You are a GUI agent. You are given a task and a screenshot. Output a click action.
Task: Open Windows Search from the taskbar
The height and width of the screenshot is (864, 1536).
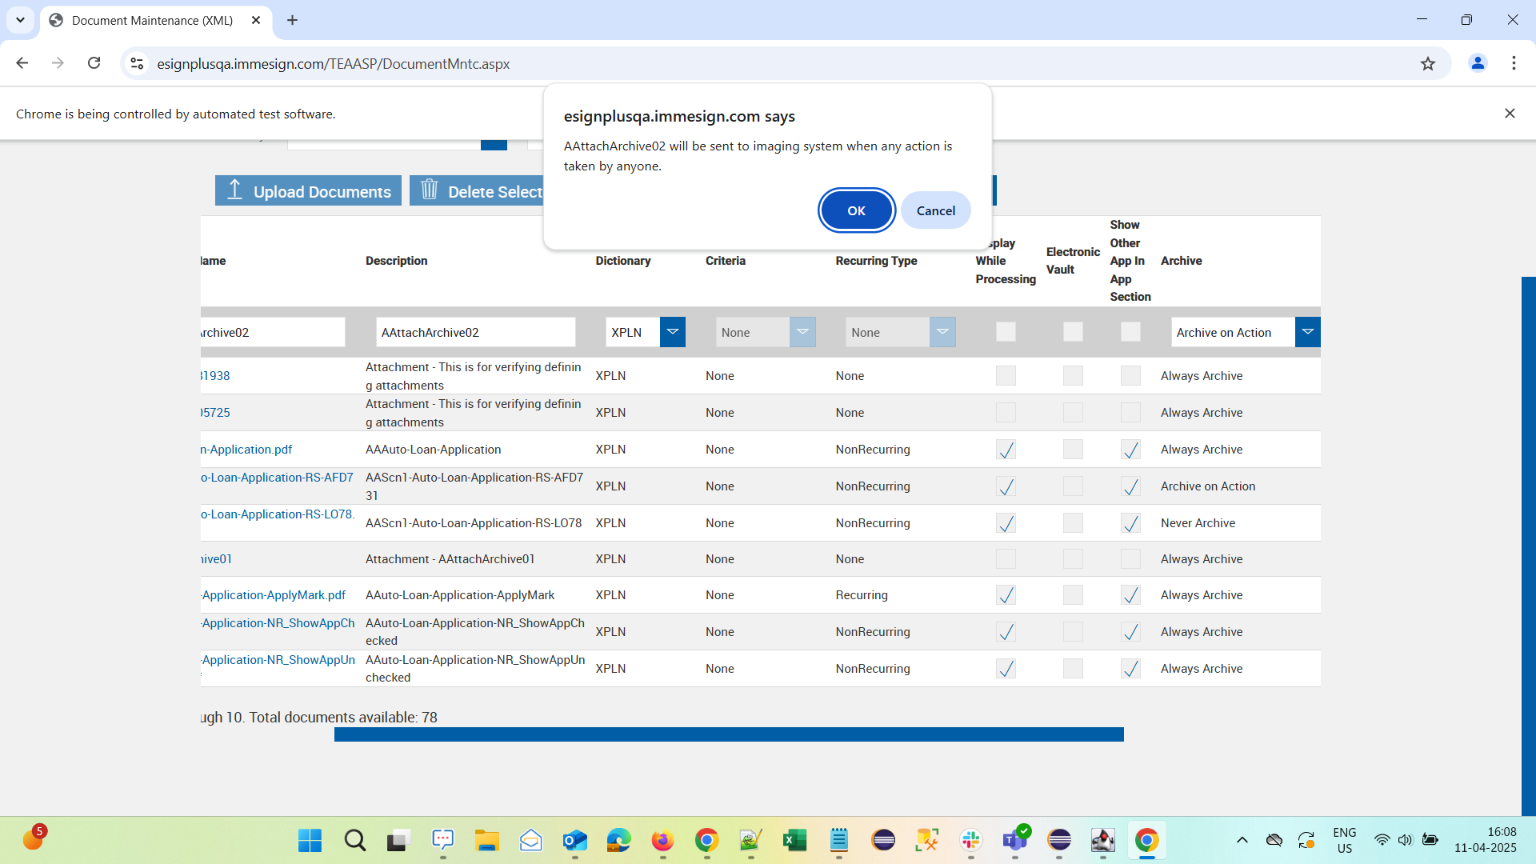click(354, 840)
